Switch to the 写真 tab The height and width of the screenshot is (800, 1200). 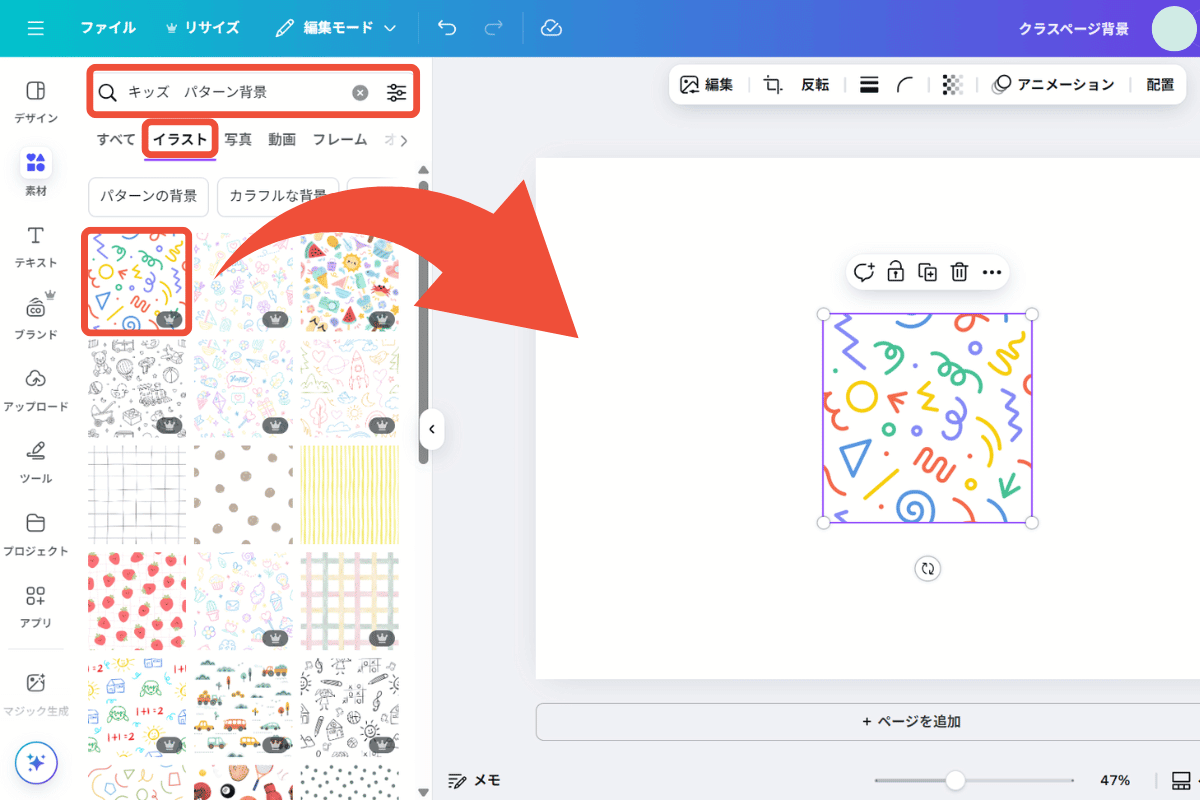[x=238, y=139]
